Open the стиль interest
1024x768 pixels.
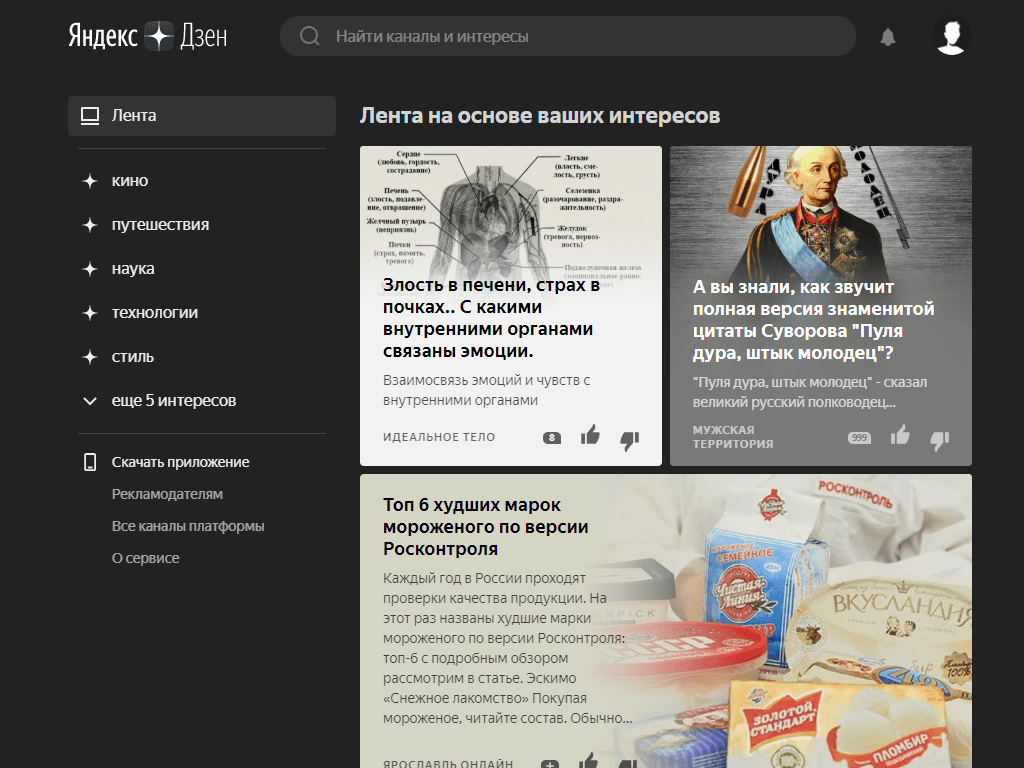click(x=133, y=357)
